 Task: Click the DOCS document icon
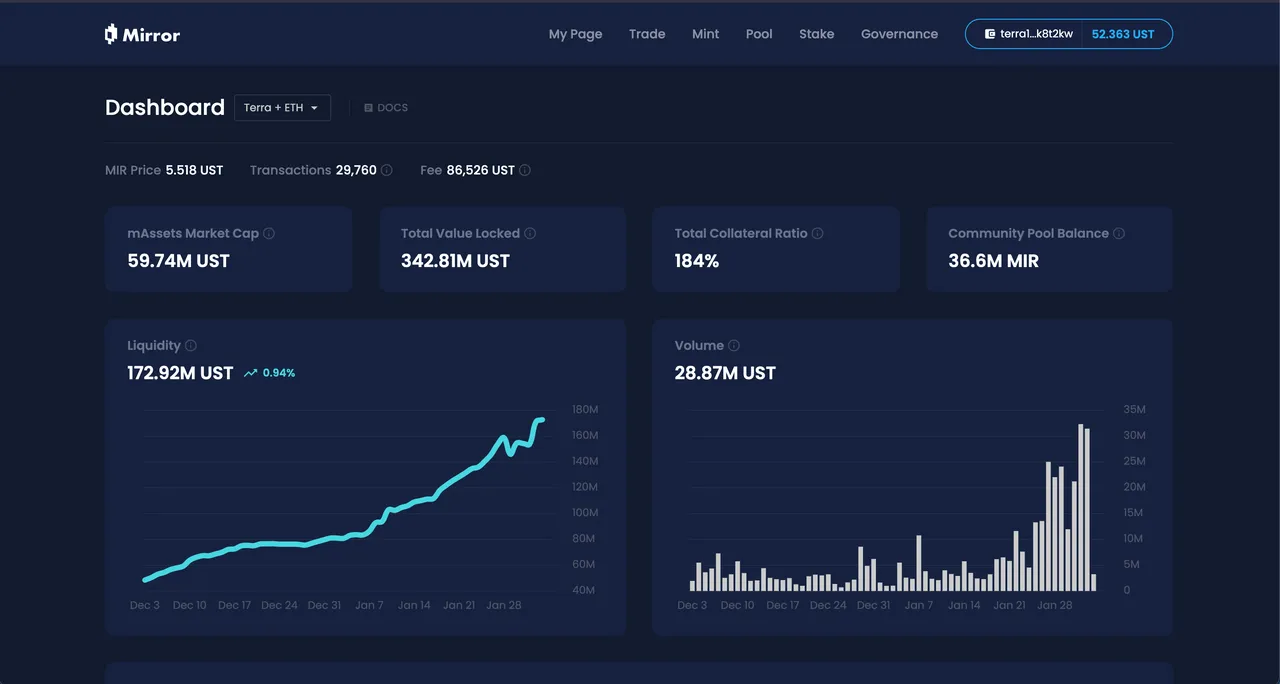click(x=368, y=108)
